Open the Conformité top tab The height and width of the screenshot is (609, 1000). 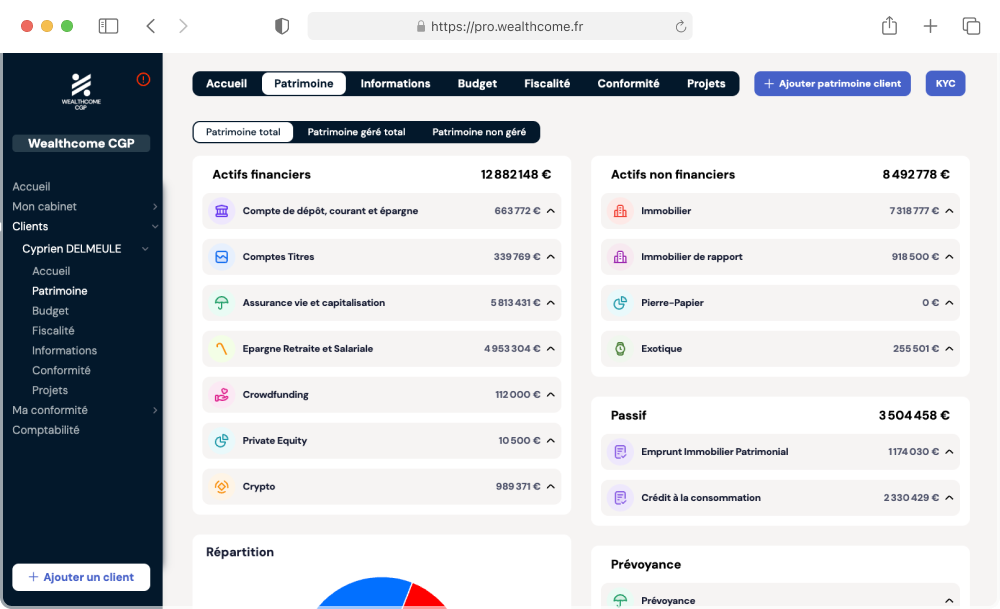pos(628,84)
